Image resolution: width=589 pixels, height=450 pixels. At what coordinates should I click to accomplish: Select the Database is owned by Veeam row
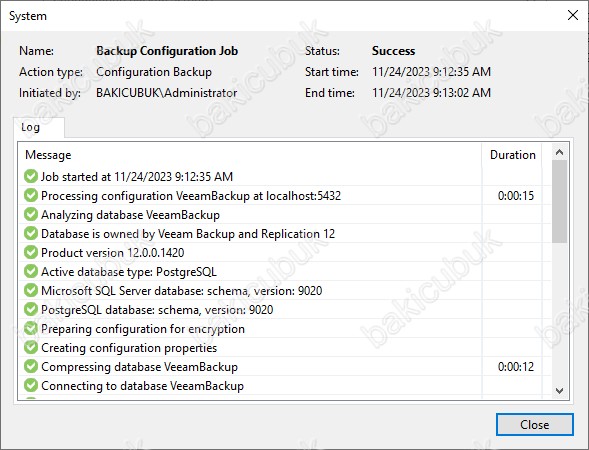(x=285, y=234)
